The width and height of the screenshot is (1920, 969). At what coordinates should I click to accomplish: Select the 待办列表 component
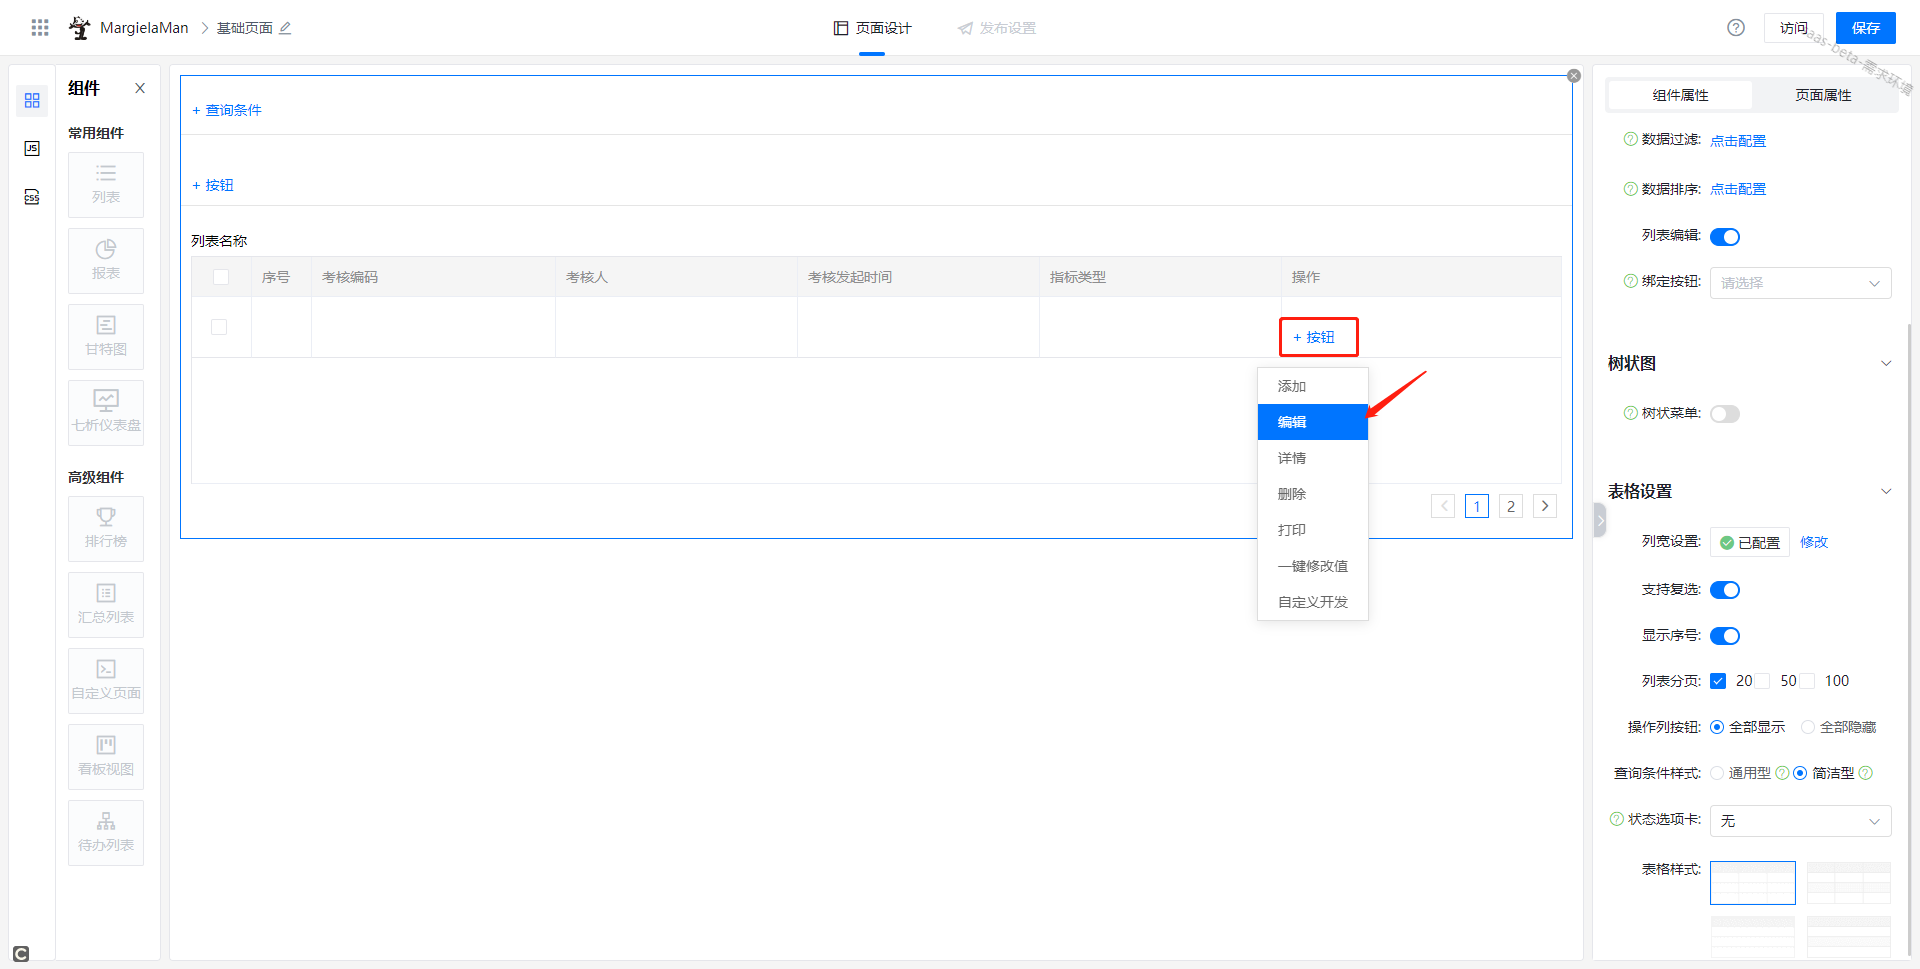tap(106, 833)
